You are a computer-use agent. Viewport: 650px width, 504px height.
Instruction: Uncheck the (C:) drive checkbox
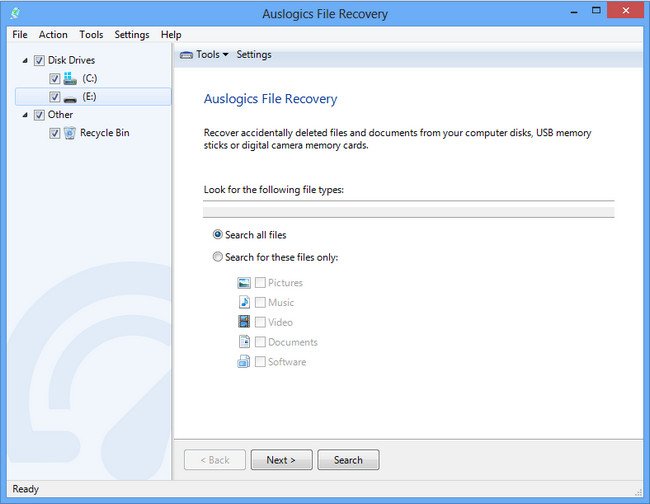click(x=54, y=79)
